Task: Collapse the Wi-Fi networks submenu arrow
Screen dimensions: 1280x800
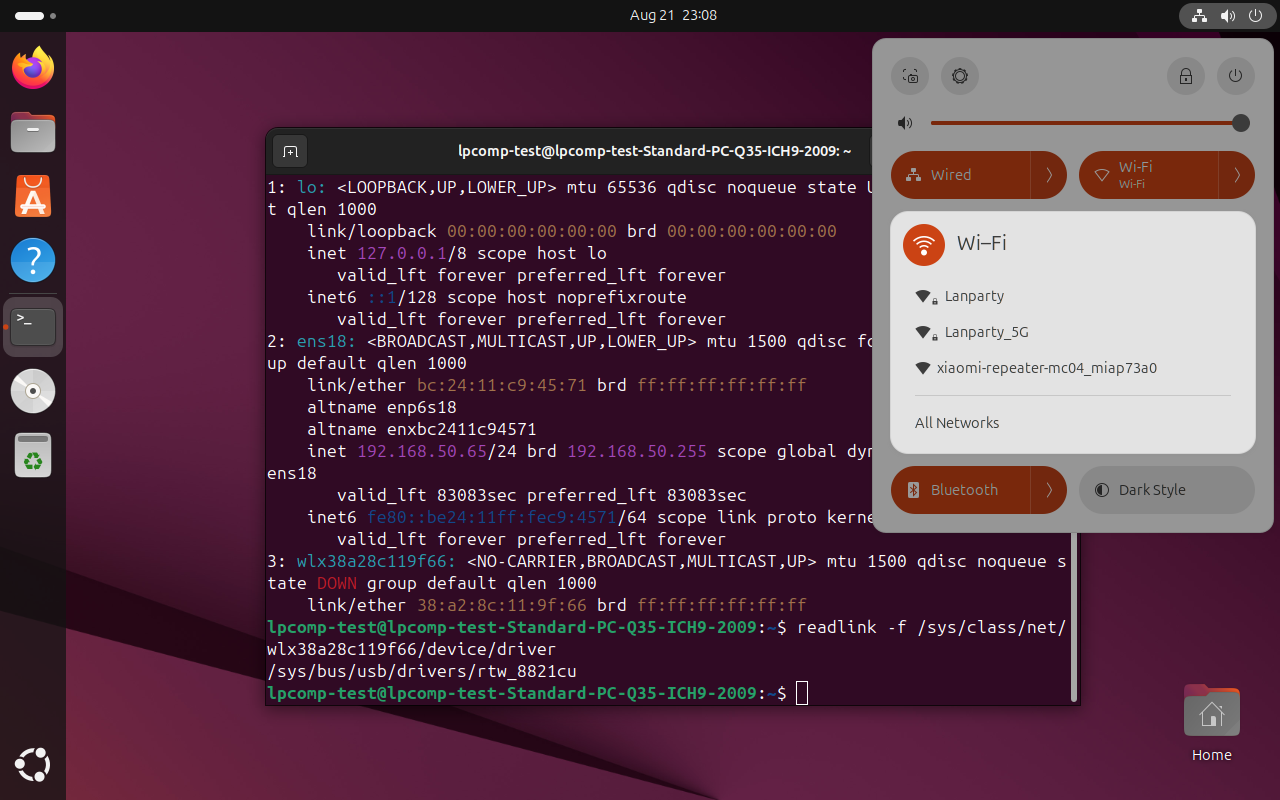Action: 1237,175
